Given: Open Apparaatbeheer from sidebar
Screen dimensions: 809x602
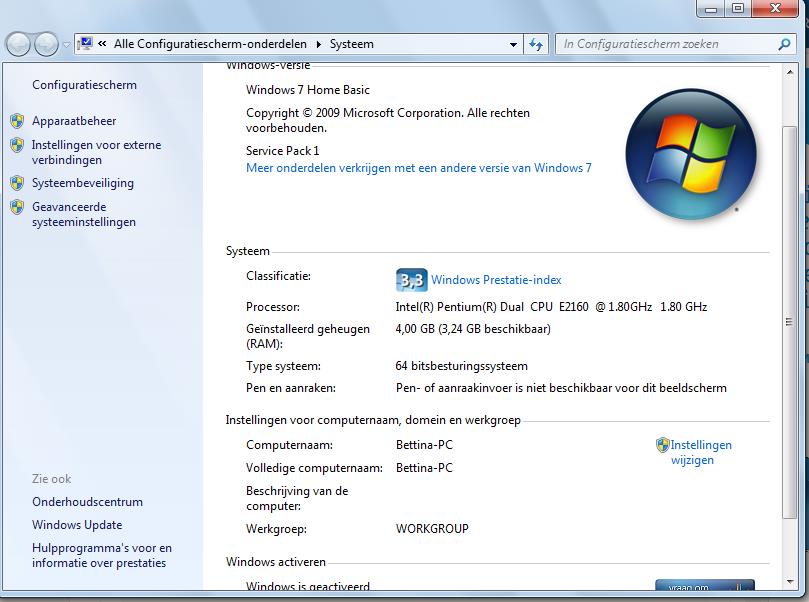Looking at the screenshot, I should pos(74,121).
